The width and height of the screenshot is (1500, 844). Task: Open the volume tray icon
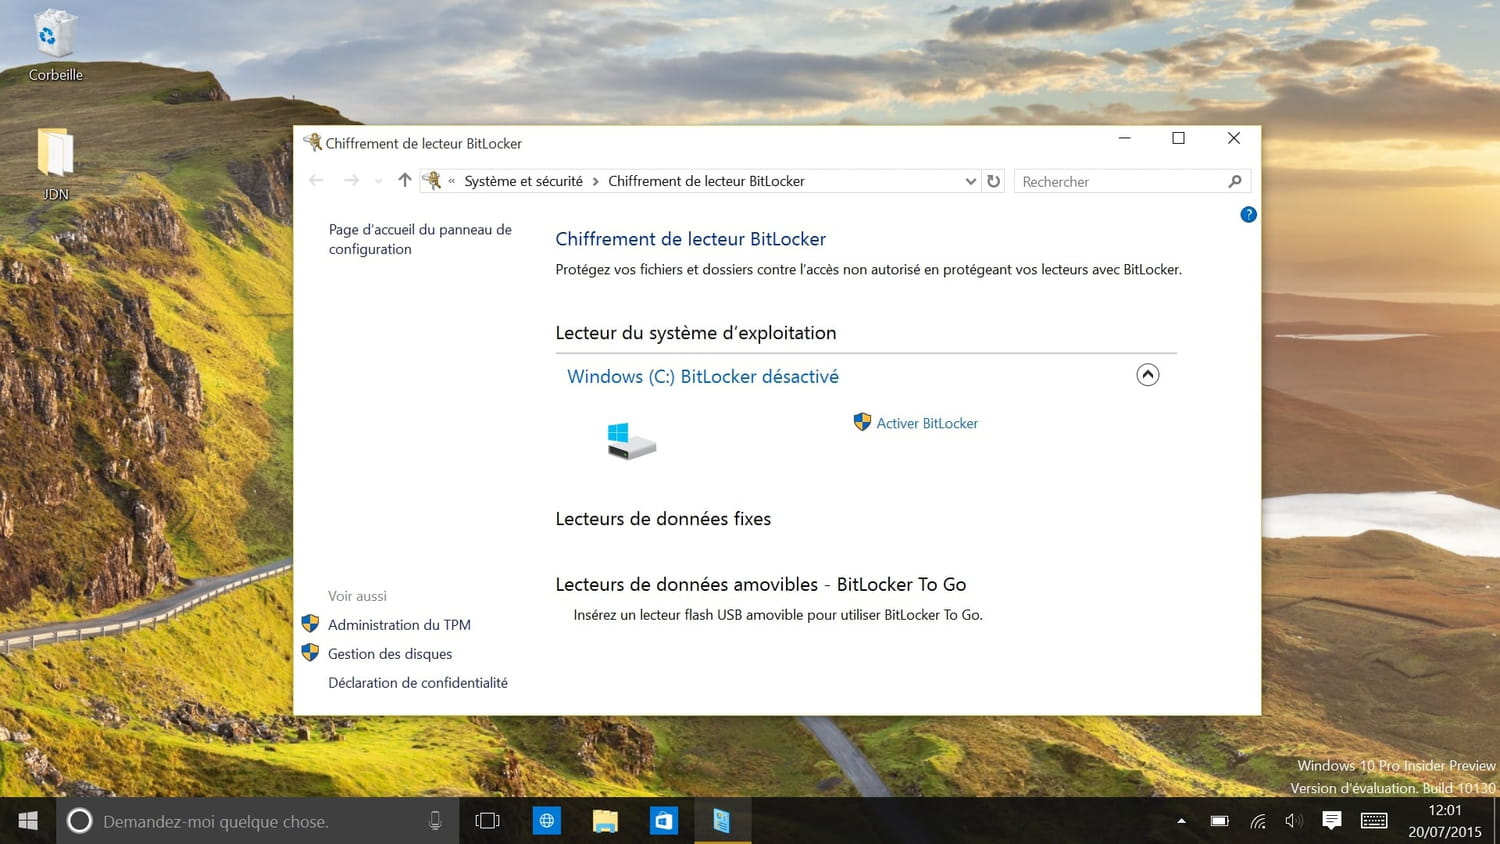1294,821
